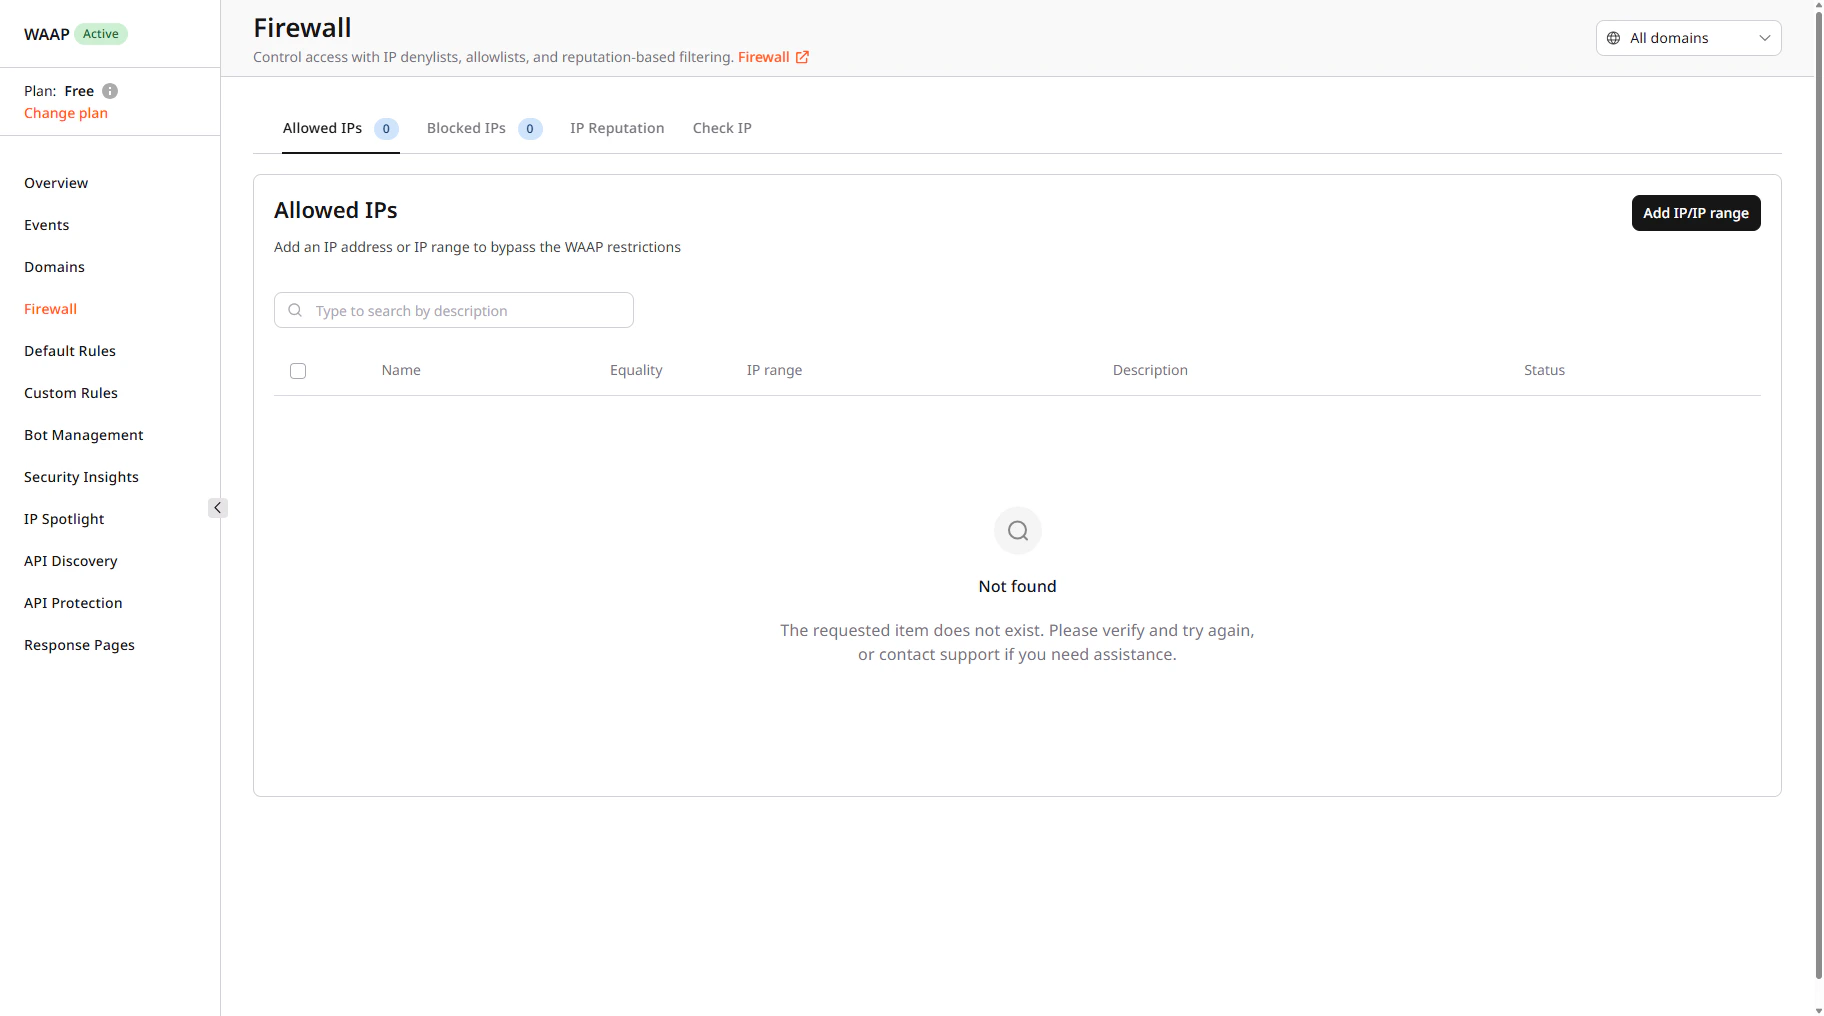Go to Bot Management
1824x1016 pixels.
click(x=83, y=435)
